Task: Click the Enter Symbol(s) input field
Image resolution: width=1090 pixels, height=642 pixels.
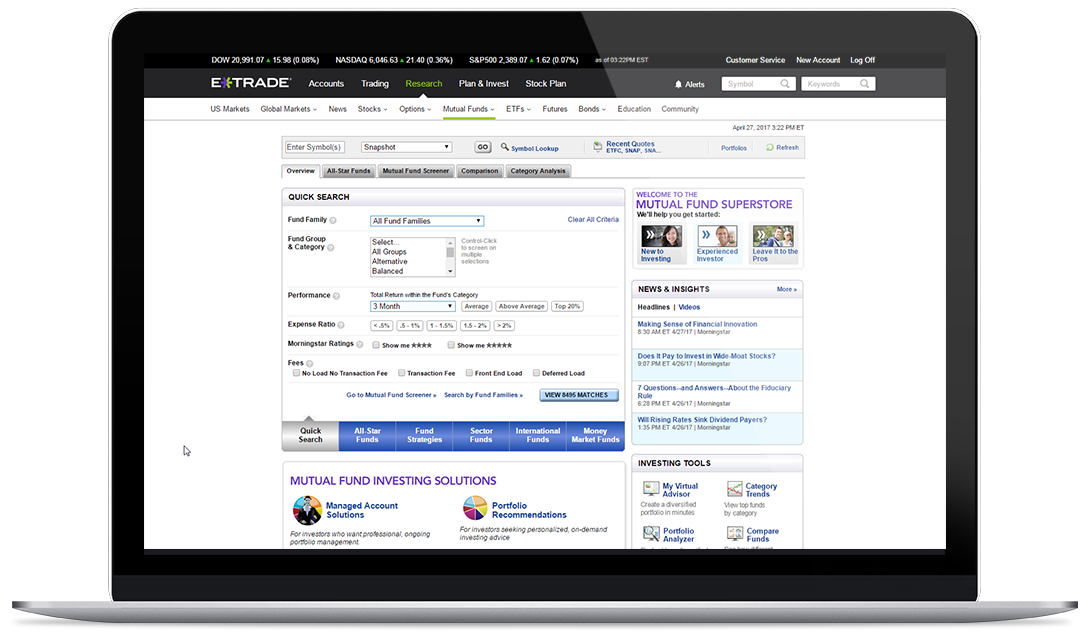Action: pyautogui.click(x=314, y=147)
